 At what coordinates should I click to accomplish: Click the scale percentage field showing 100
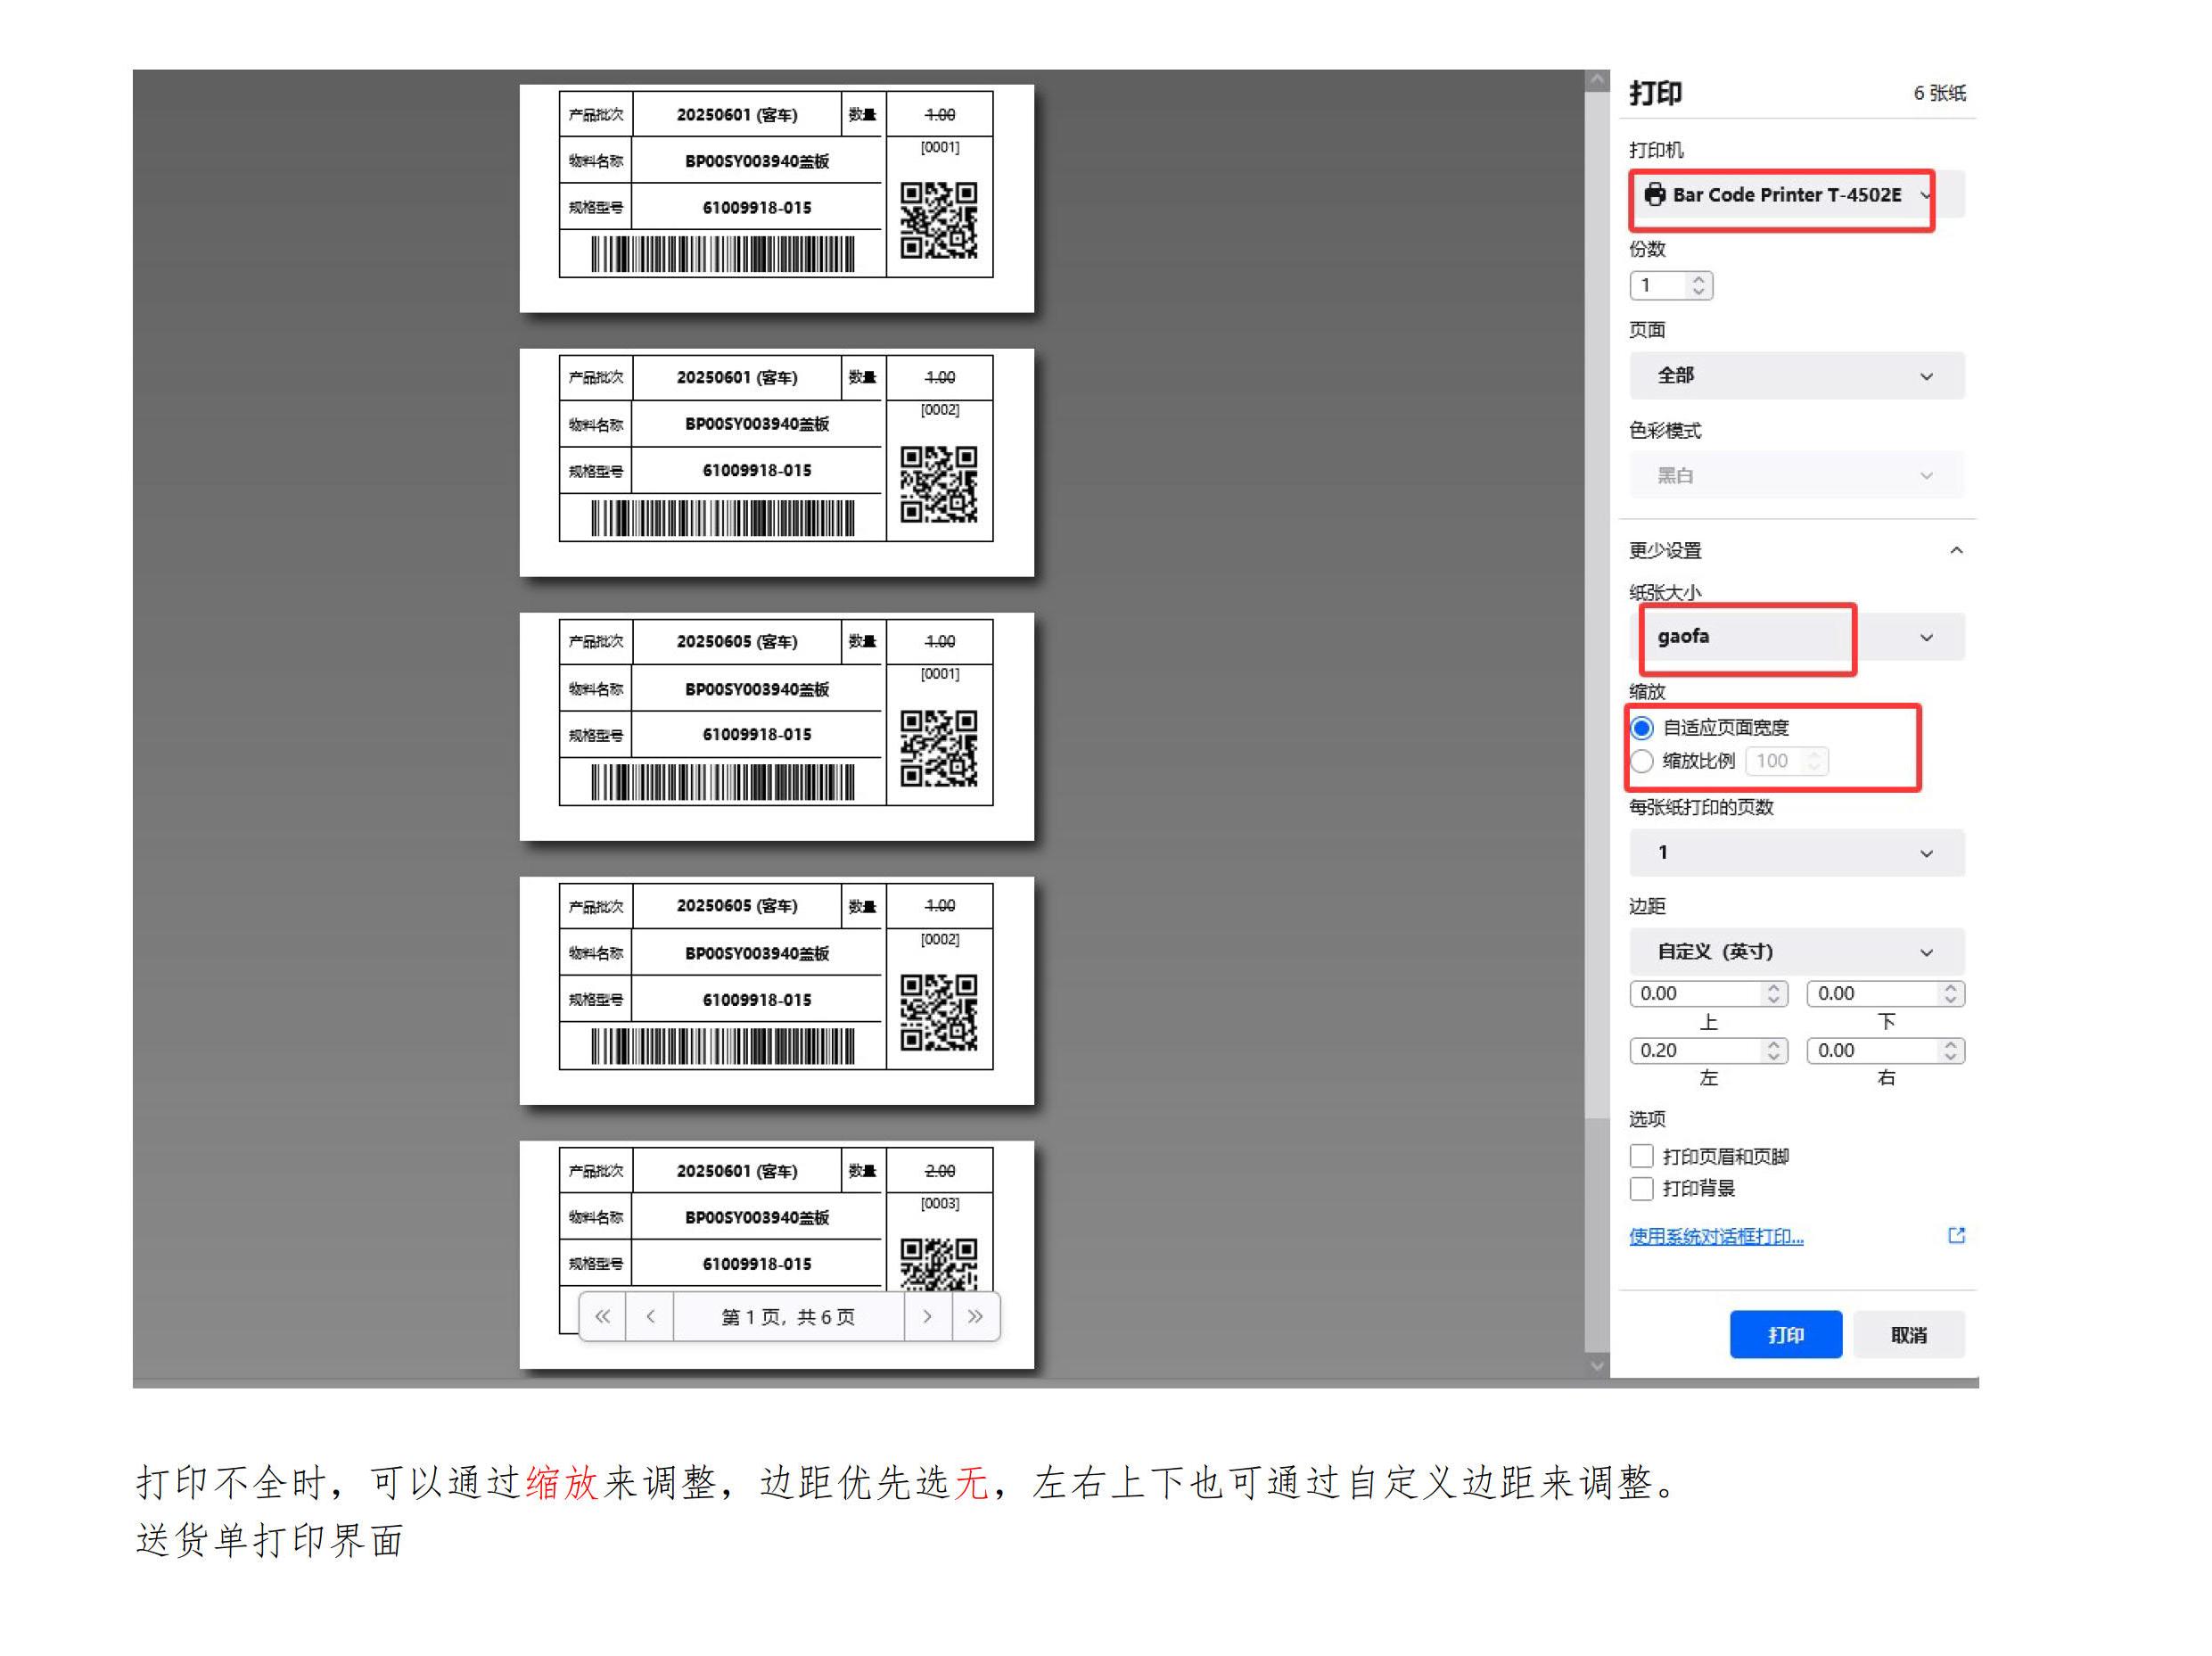pos(1786,761)
